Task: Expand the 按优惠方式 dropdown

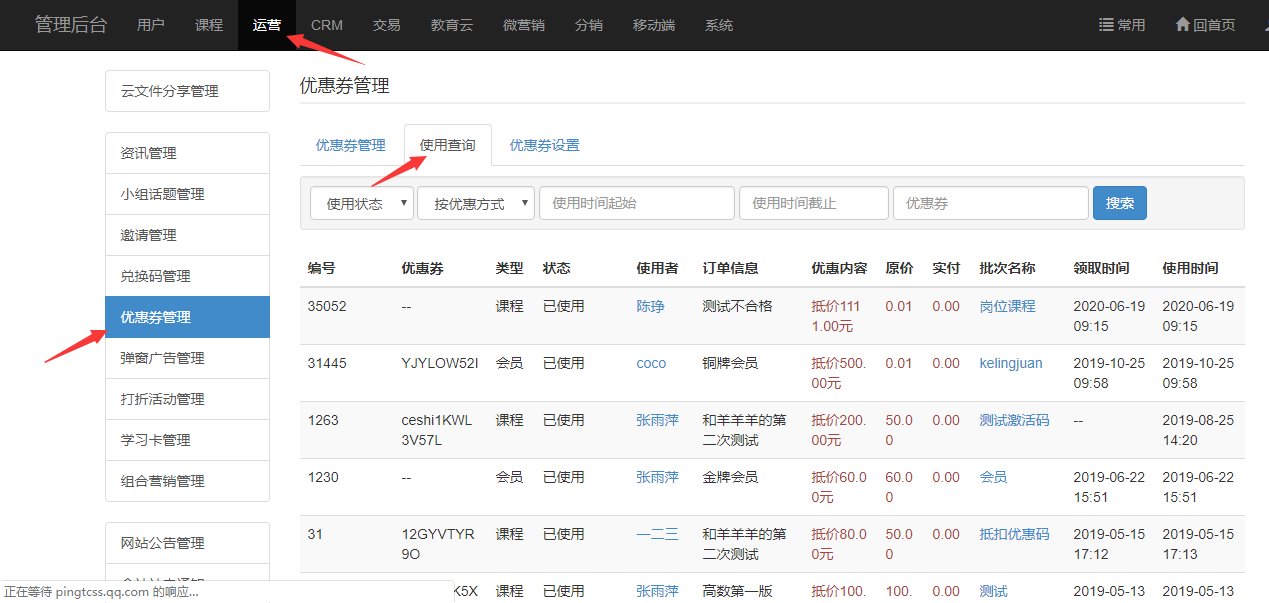Action: click(x=475, y=203)
